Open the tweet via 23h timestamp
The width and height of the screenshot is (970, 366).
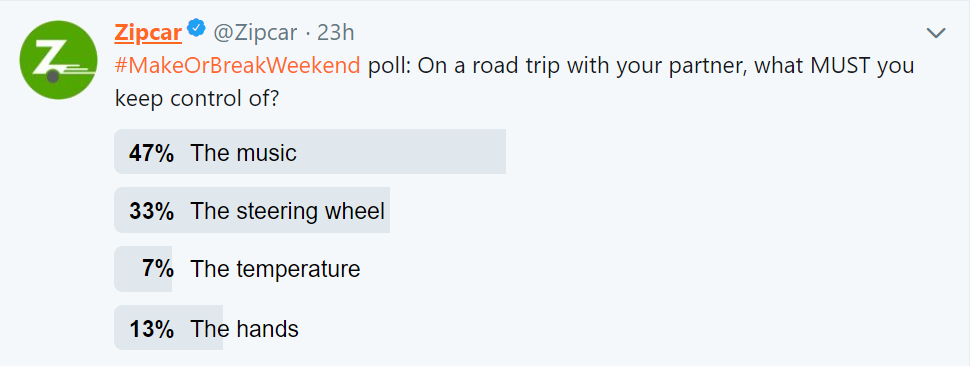pyautogui.click(x=335, y=32)
